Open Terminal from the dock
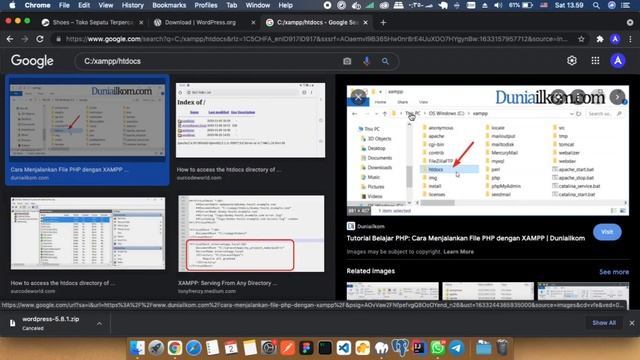 coord(325,348)
